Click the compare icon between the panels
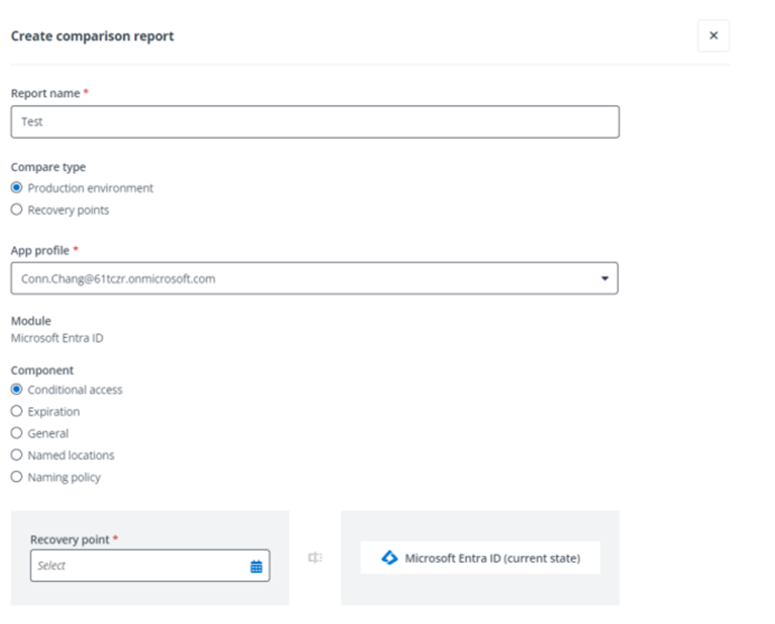This screenshot has height=624, width=775. [x=315, y=558]
